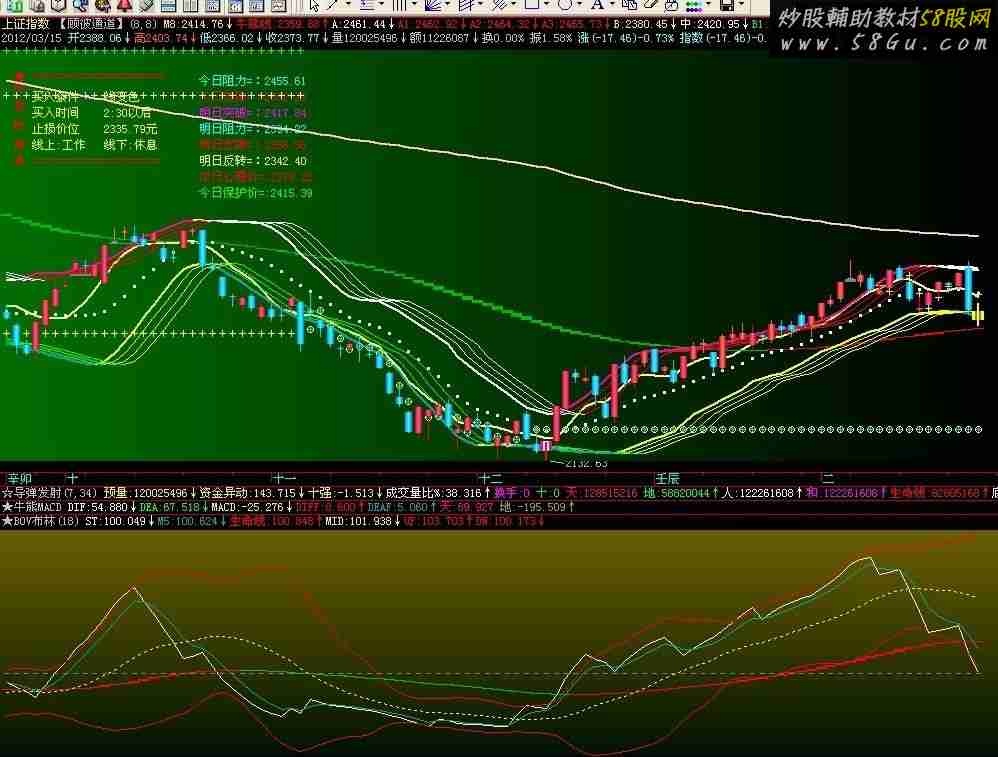The width and height of the screenshot is (998, 757).
Task: Click the last yellow candlestick on chart
Action: pos(978,316)
